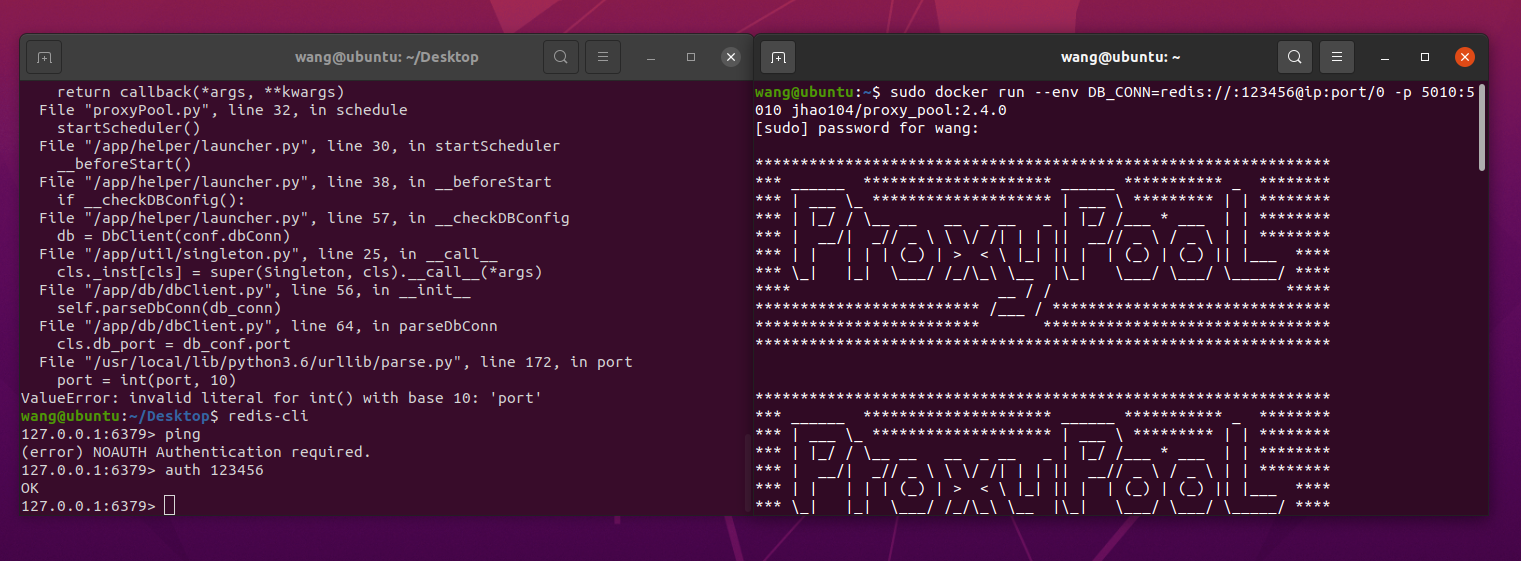Viewport: 1521px width, 561px height.
Task: Maximize the wang@ubuntu: ~ terminal window
Action: [x=1425, y=57]
